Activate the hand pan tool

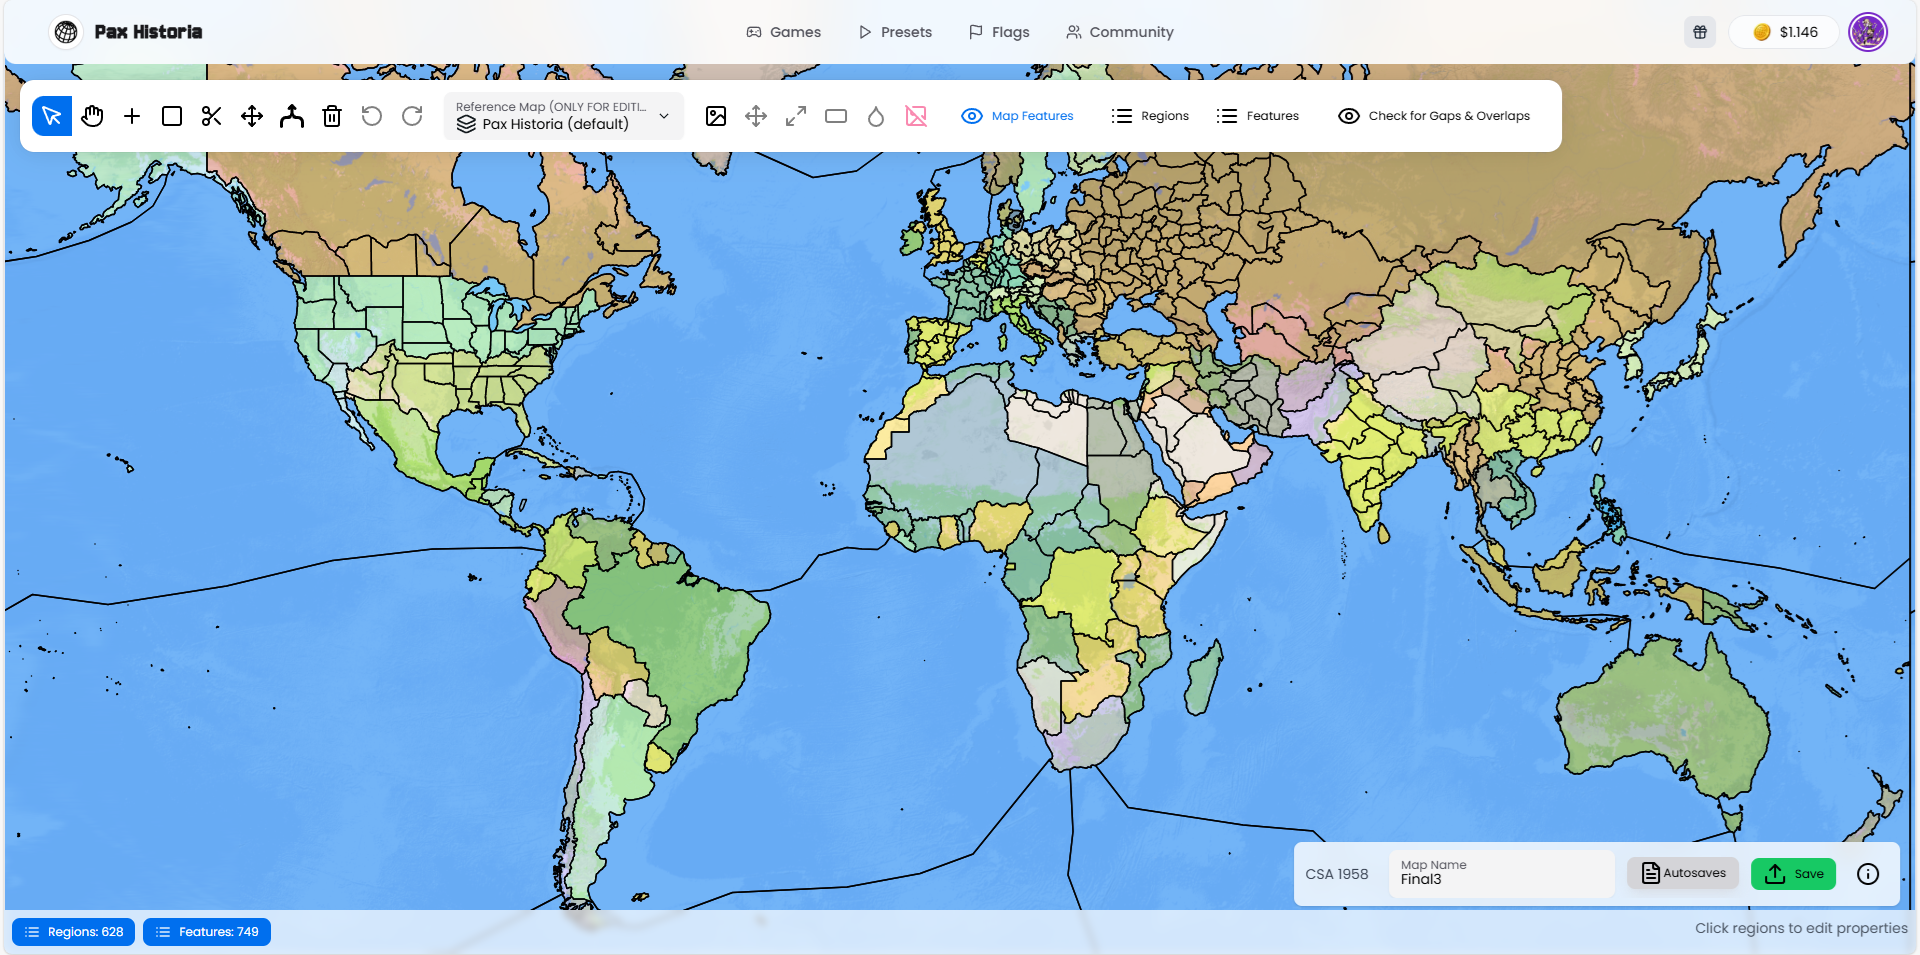(x=92, y=116)
